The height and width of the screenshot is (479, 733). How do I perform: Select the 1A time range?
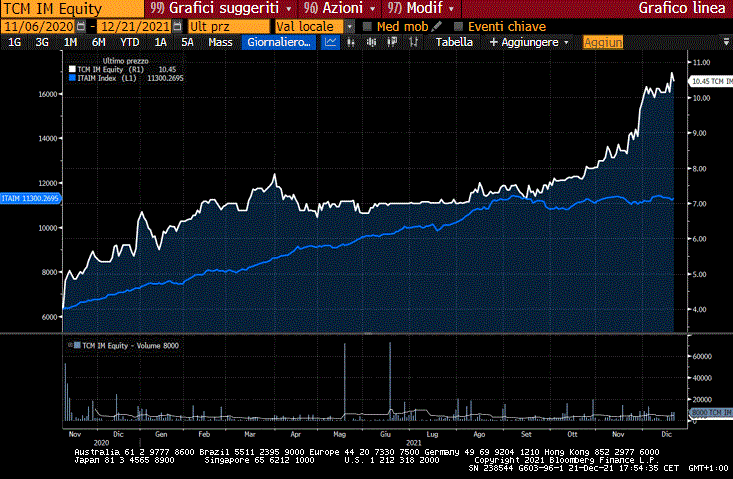pyautogui.click(x=160, y=43)
